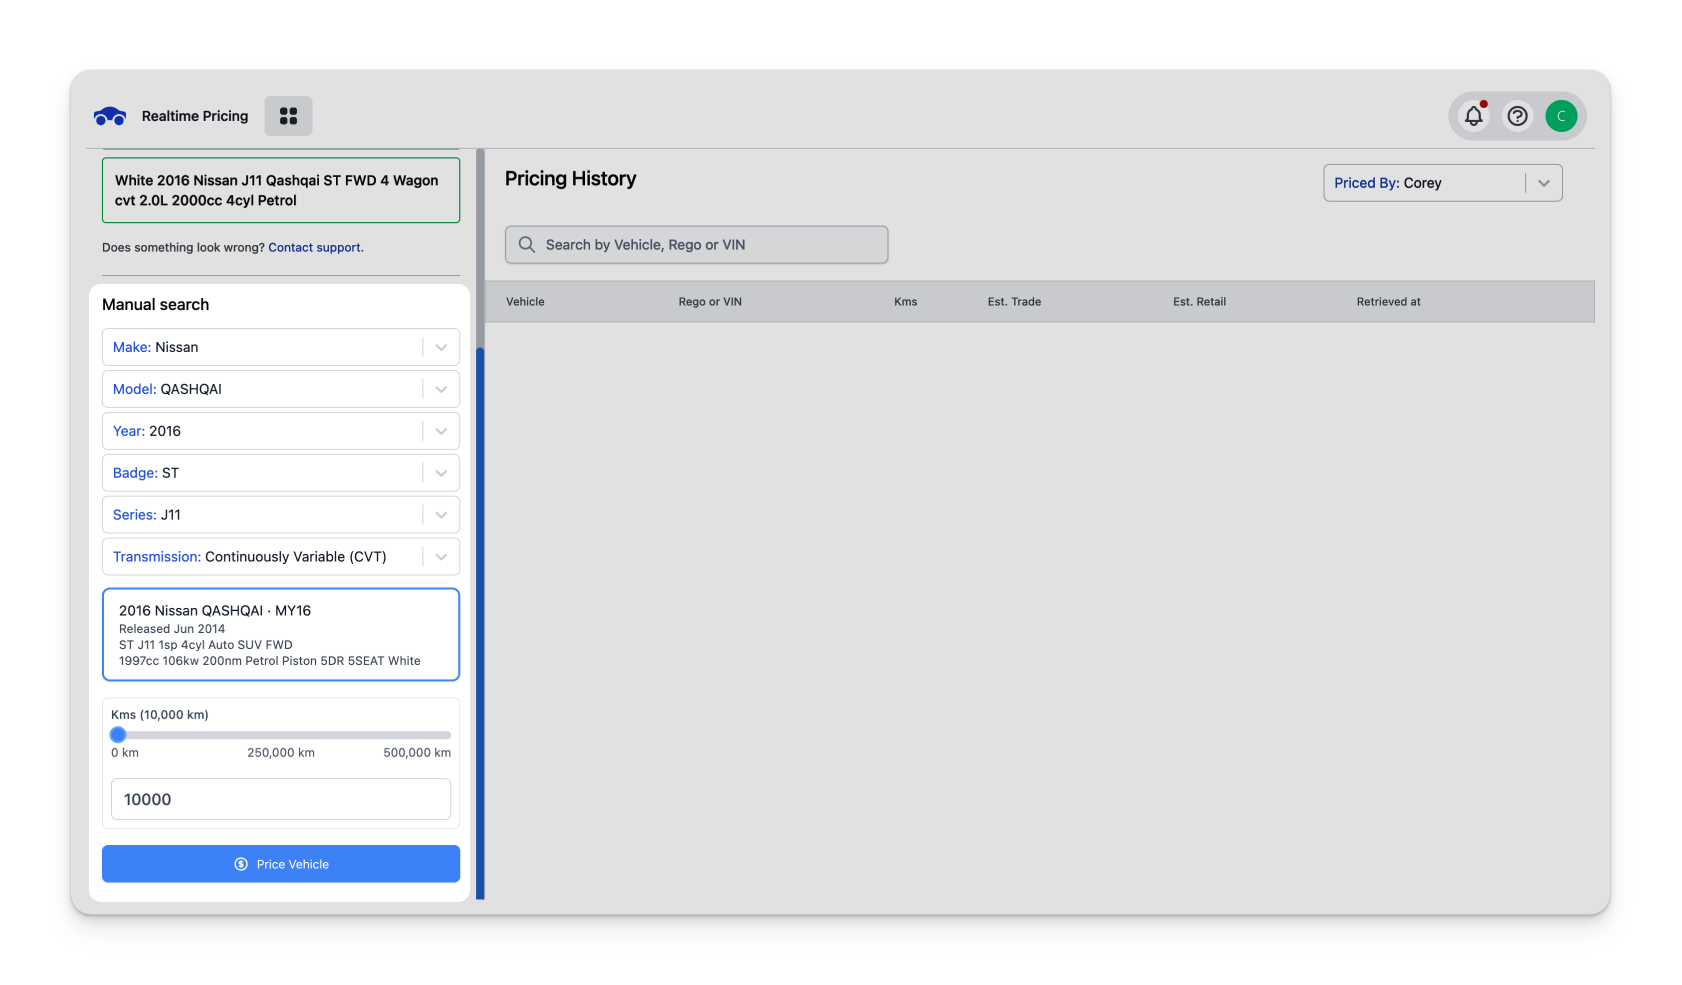Screen dimensions: 1682x985
Task: Click the magnifier icon in search bar
Action: pyautogui.click(x=527, y=245)
